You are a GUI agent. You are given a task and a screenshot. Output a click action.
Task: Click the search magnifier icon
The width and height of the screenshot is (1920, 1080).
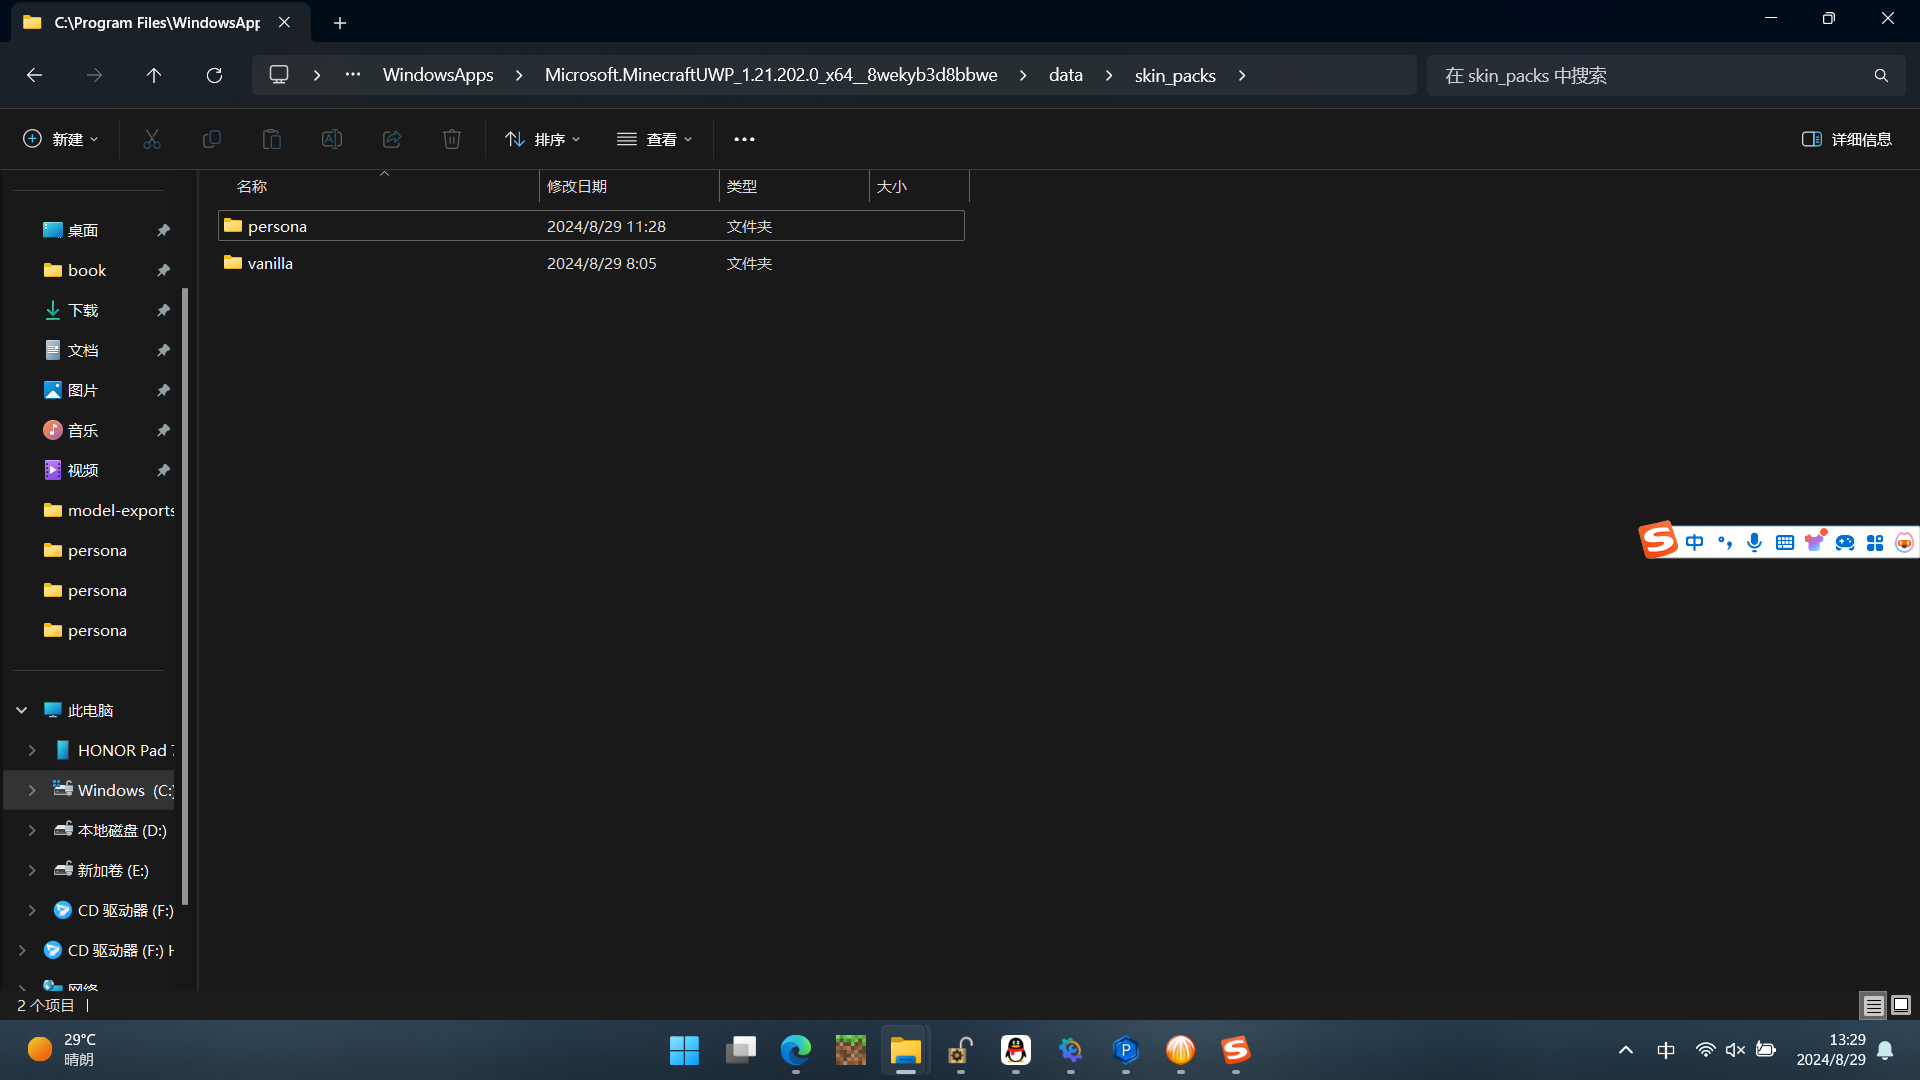point(1881,75)
